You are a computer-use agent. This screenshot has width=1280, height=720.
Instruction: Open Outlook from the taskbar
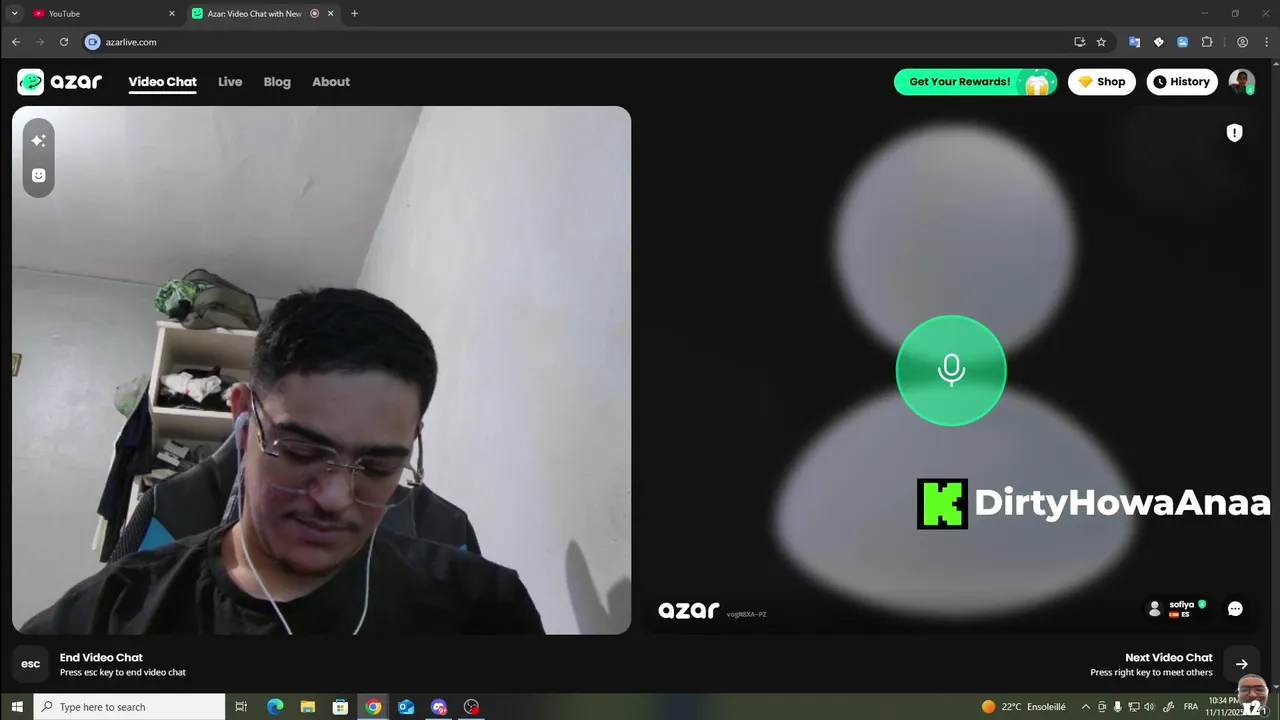point(406,707)
